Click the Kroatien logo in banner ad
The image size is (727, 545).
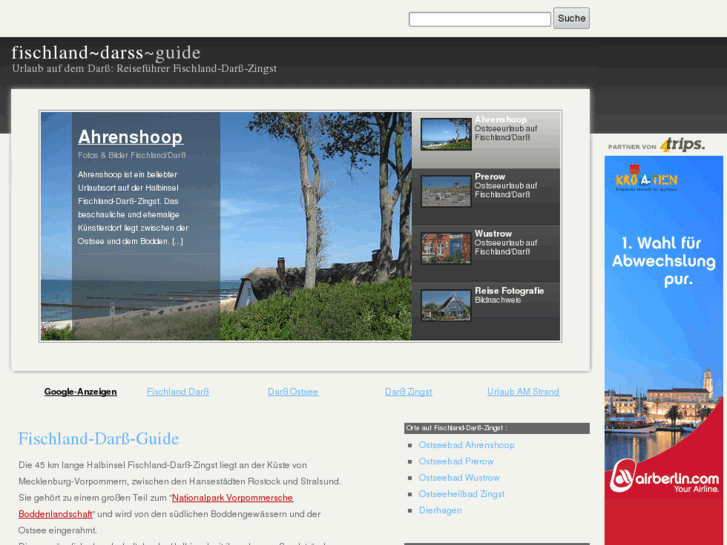(646, 178)
